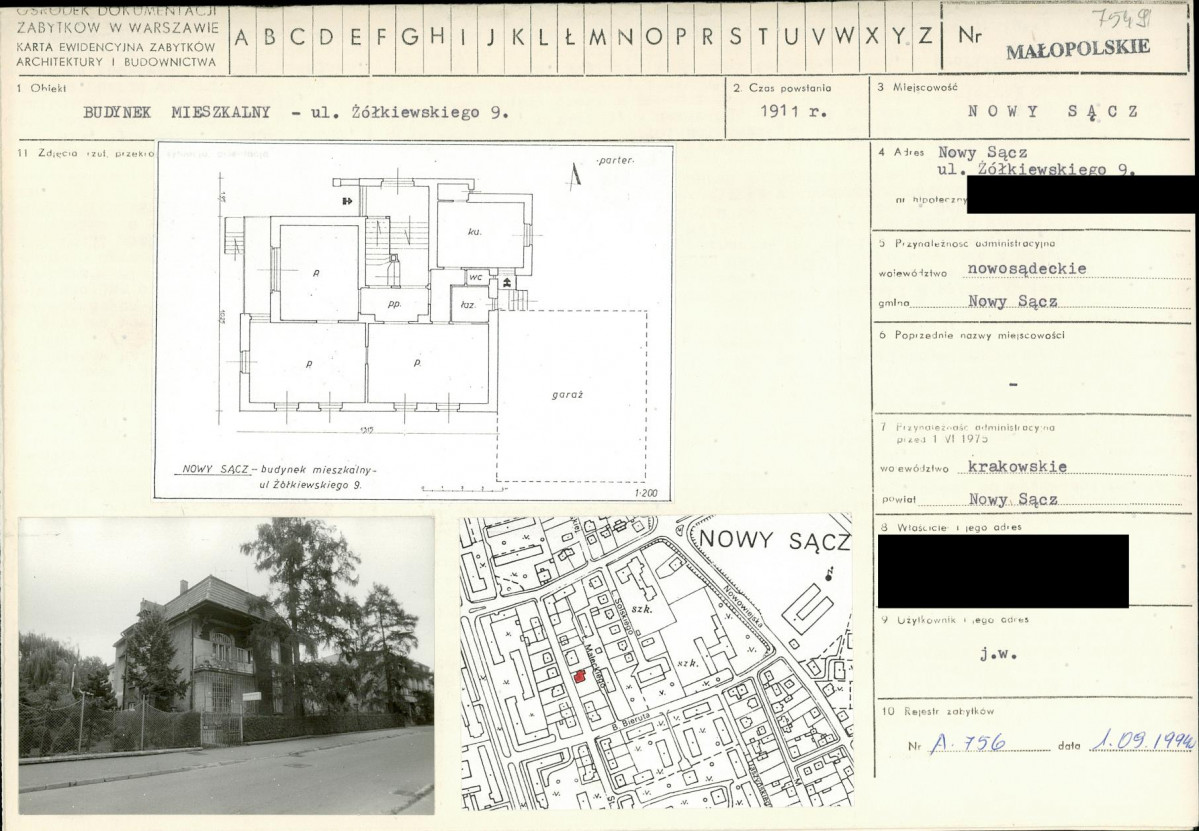Click the locality 'N O W Y S Ą C Z'

coord(1052,112)
